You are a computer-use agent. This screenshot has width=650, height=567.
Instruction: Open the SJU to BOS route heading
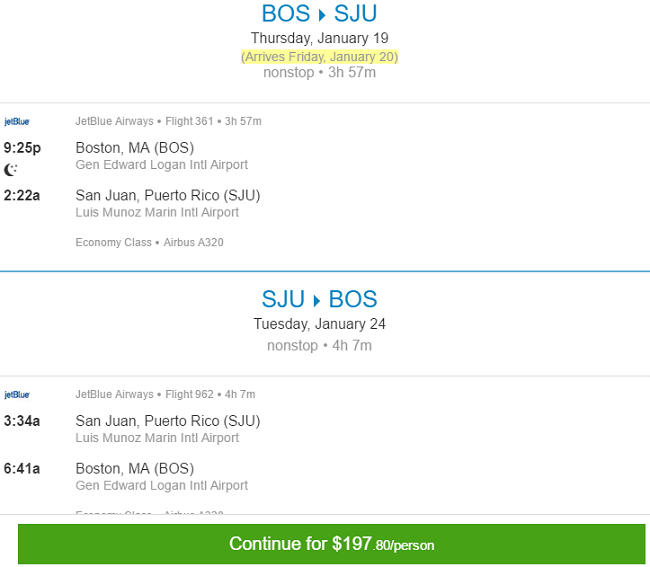319,299
